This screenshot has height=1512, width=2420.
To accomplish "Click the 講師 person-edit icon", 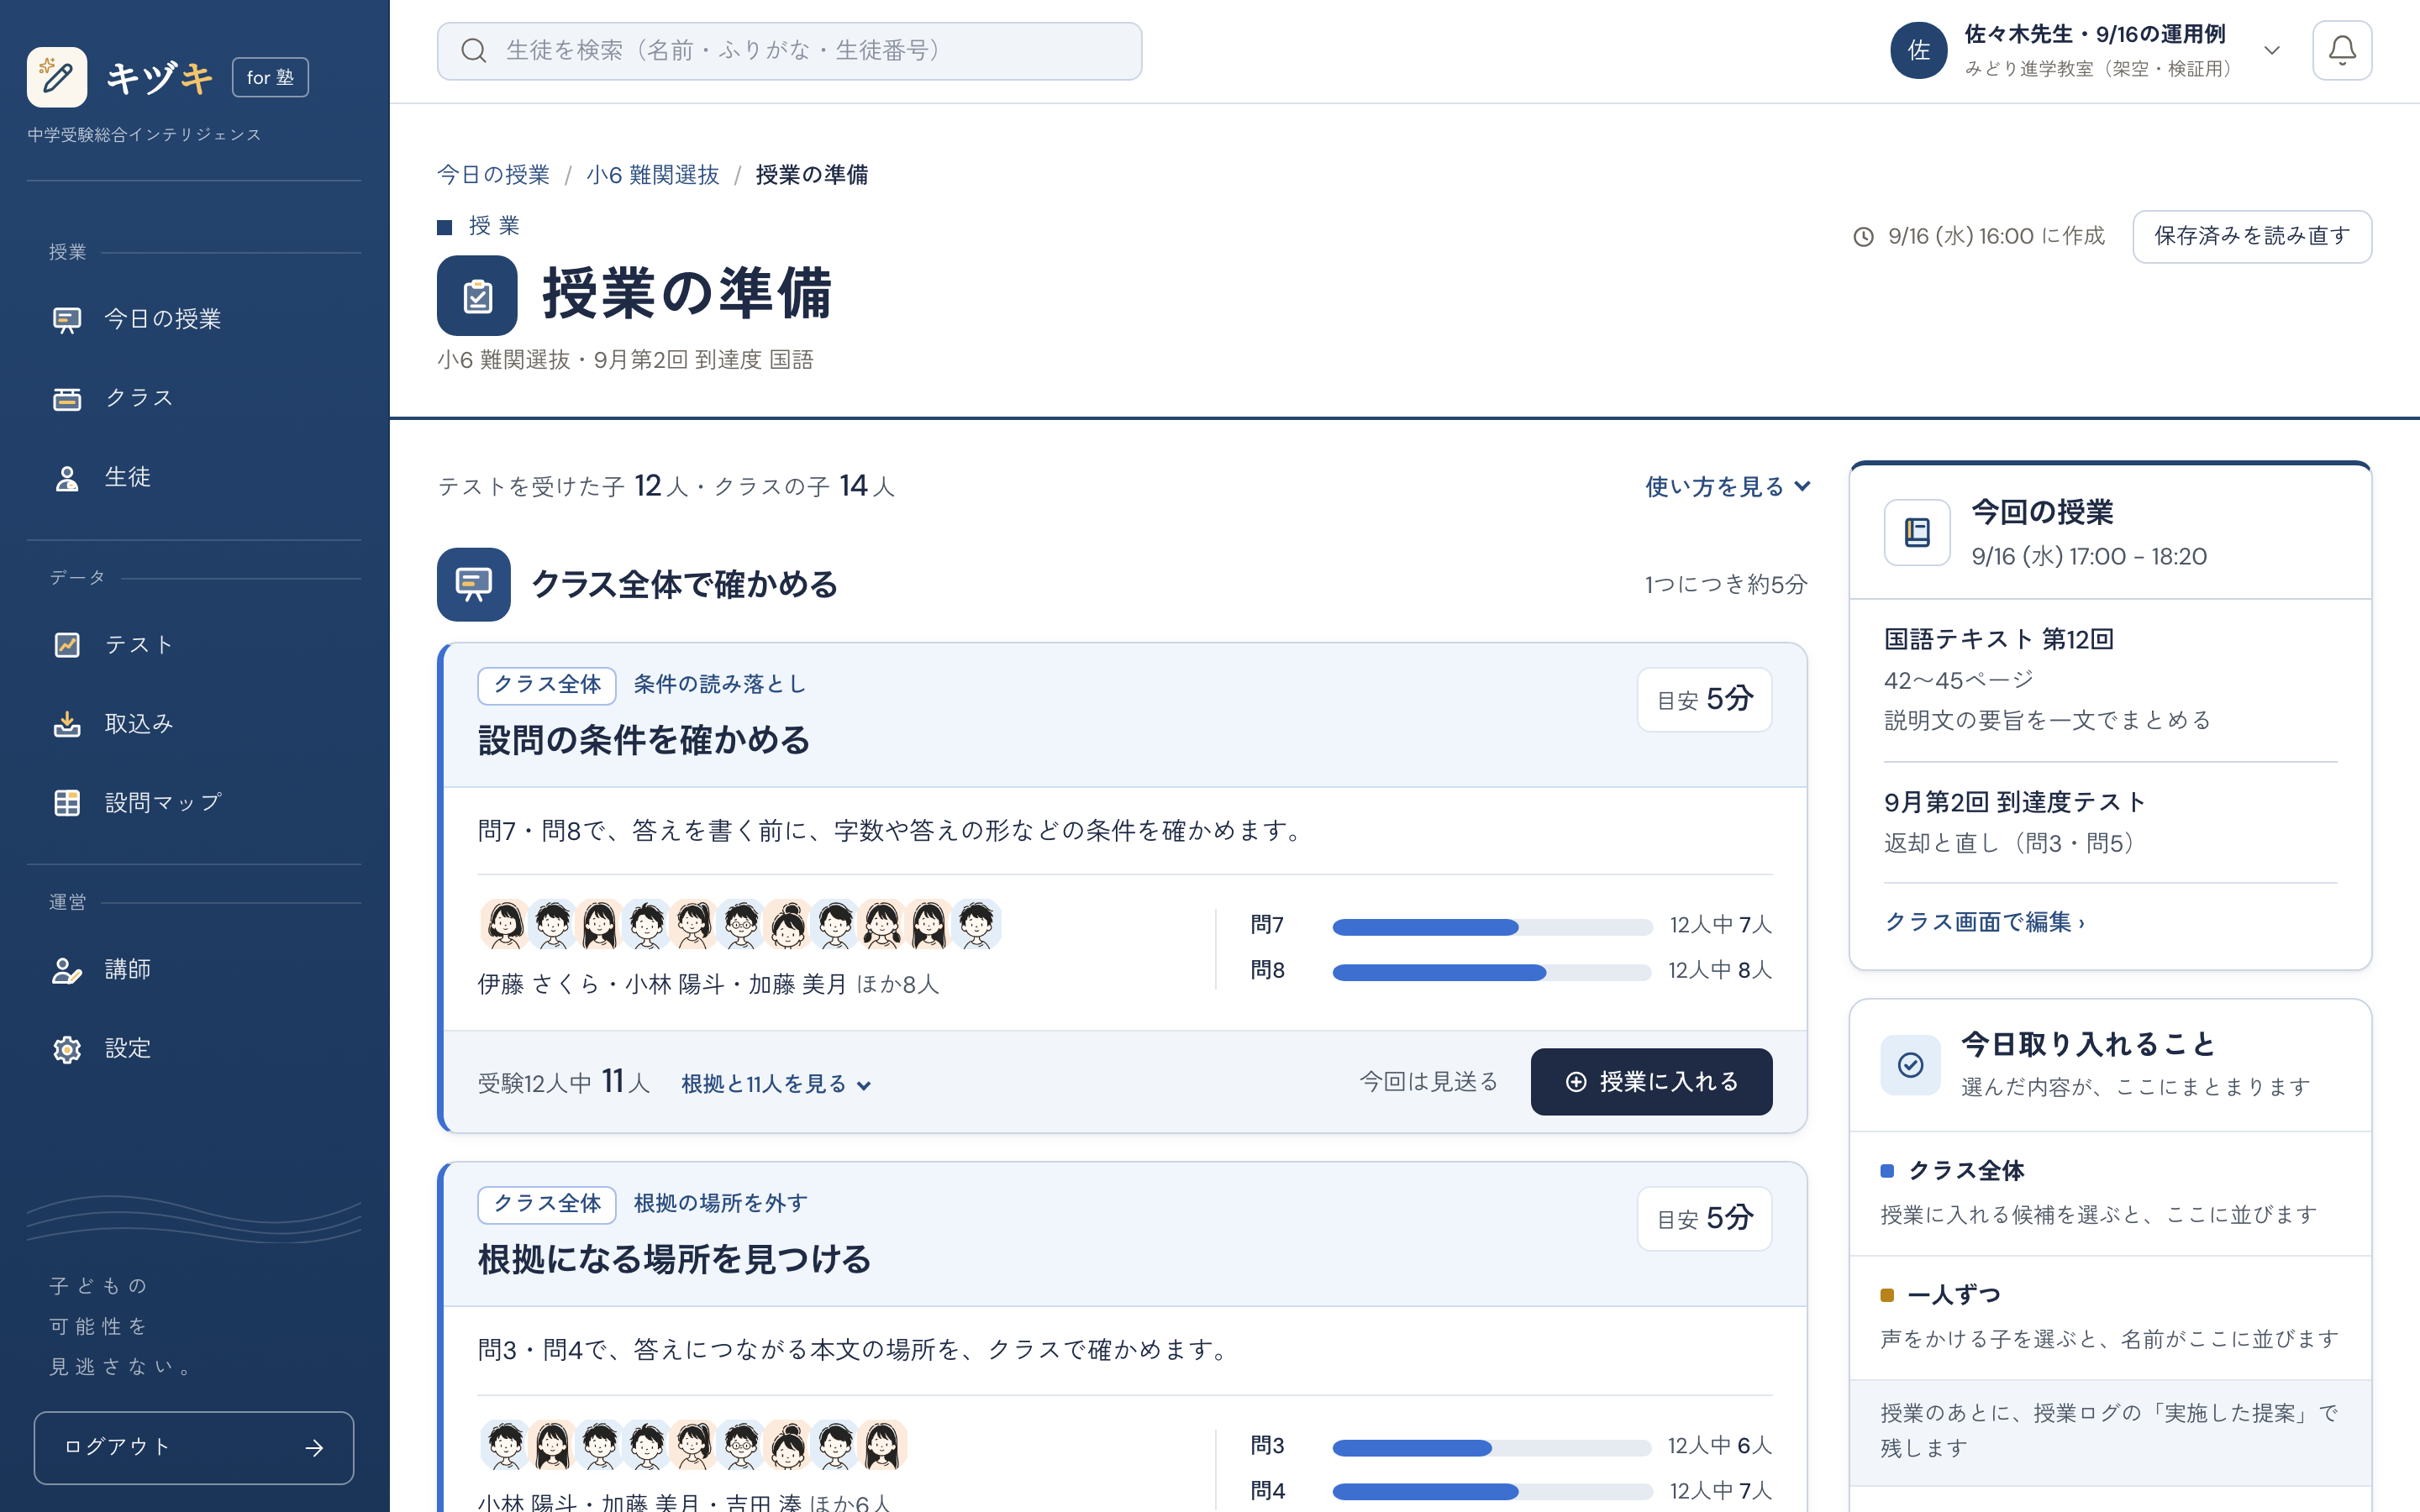I will 67,970.
